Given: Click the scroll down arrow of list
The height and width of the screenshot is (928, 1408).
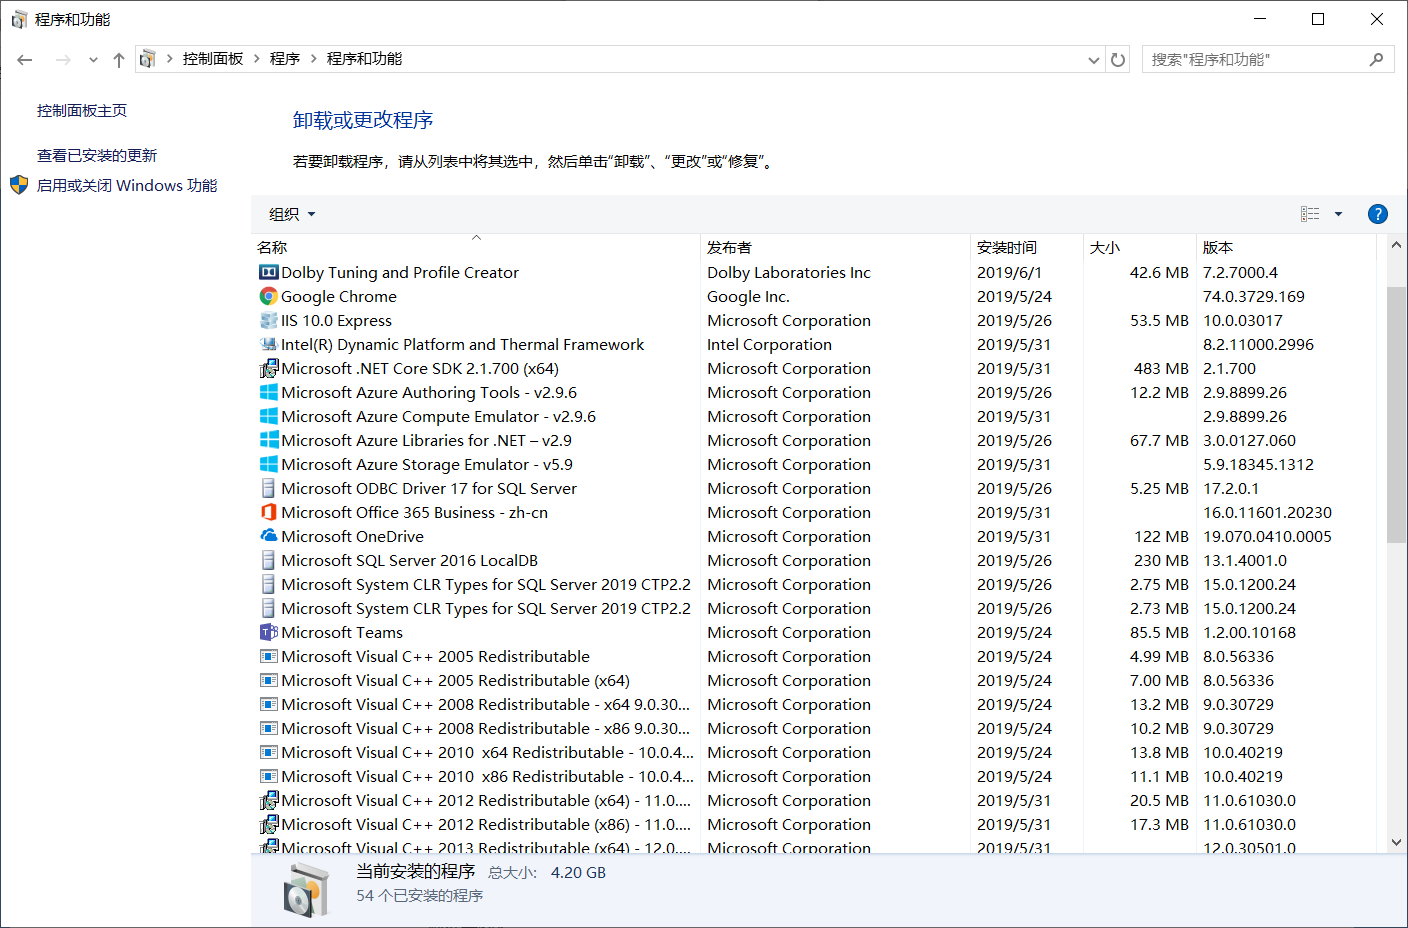Looking at the screenshot, I should coord(1397,842).
